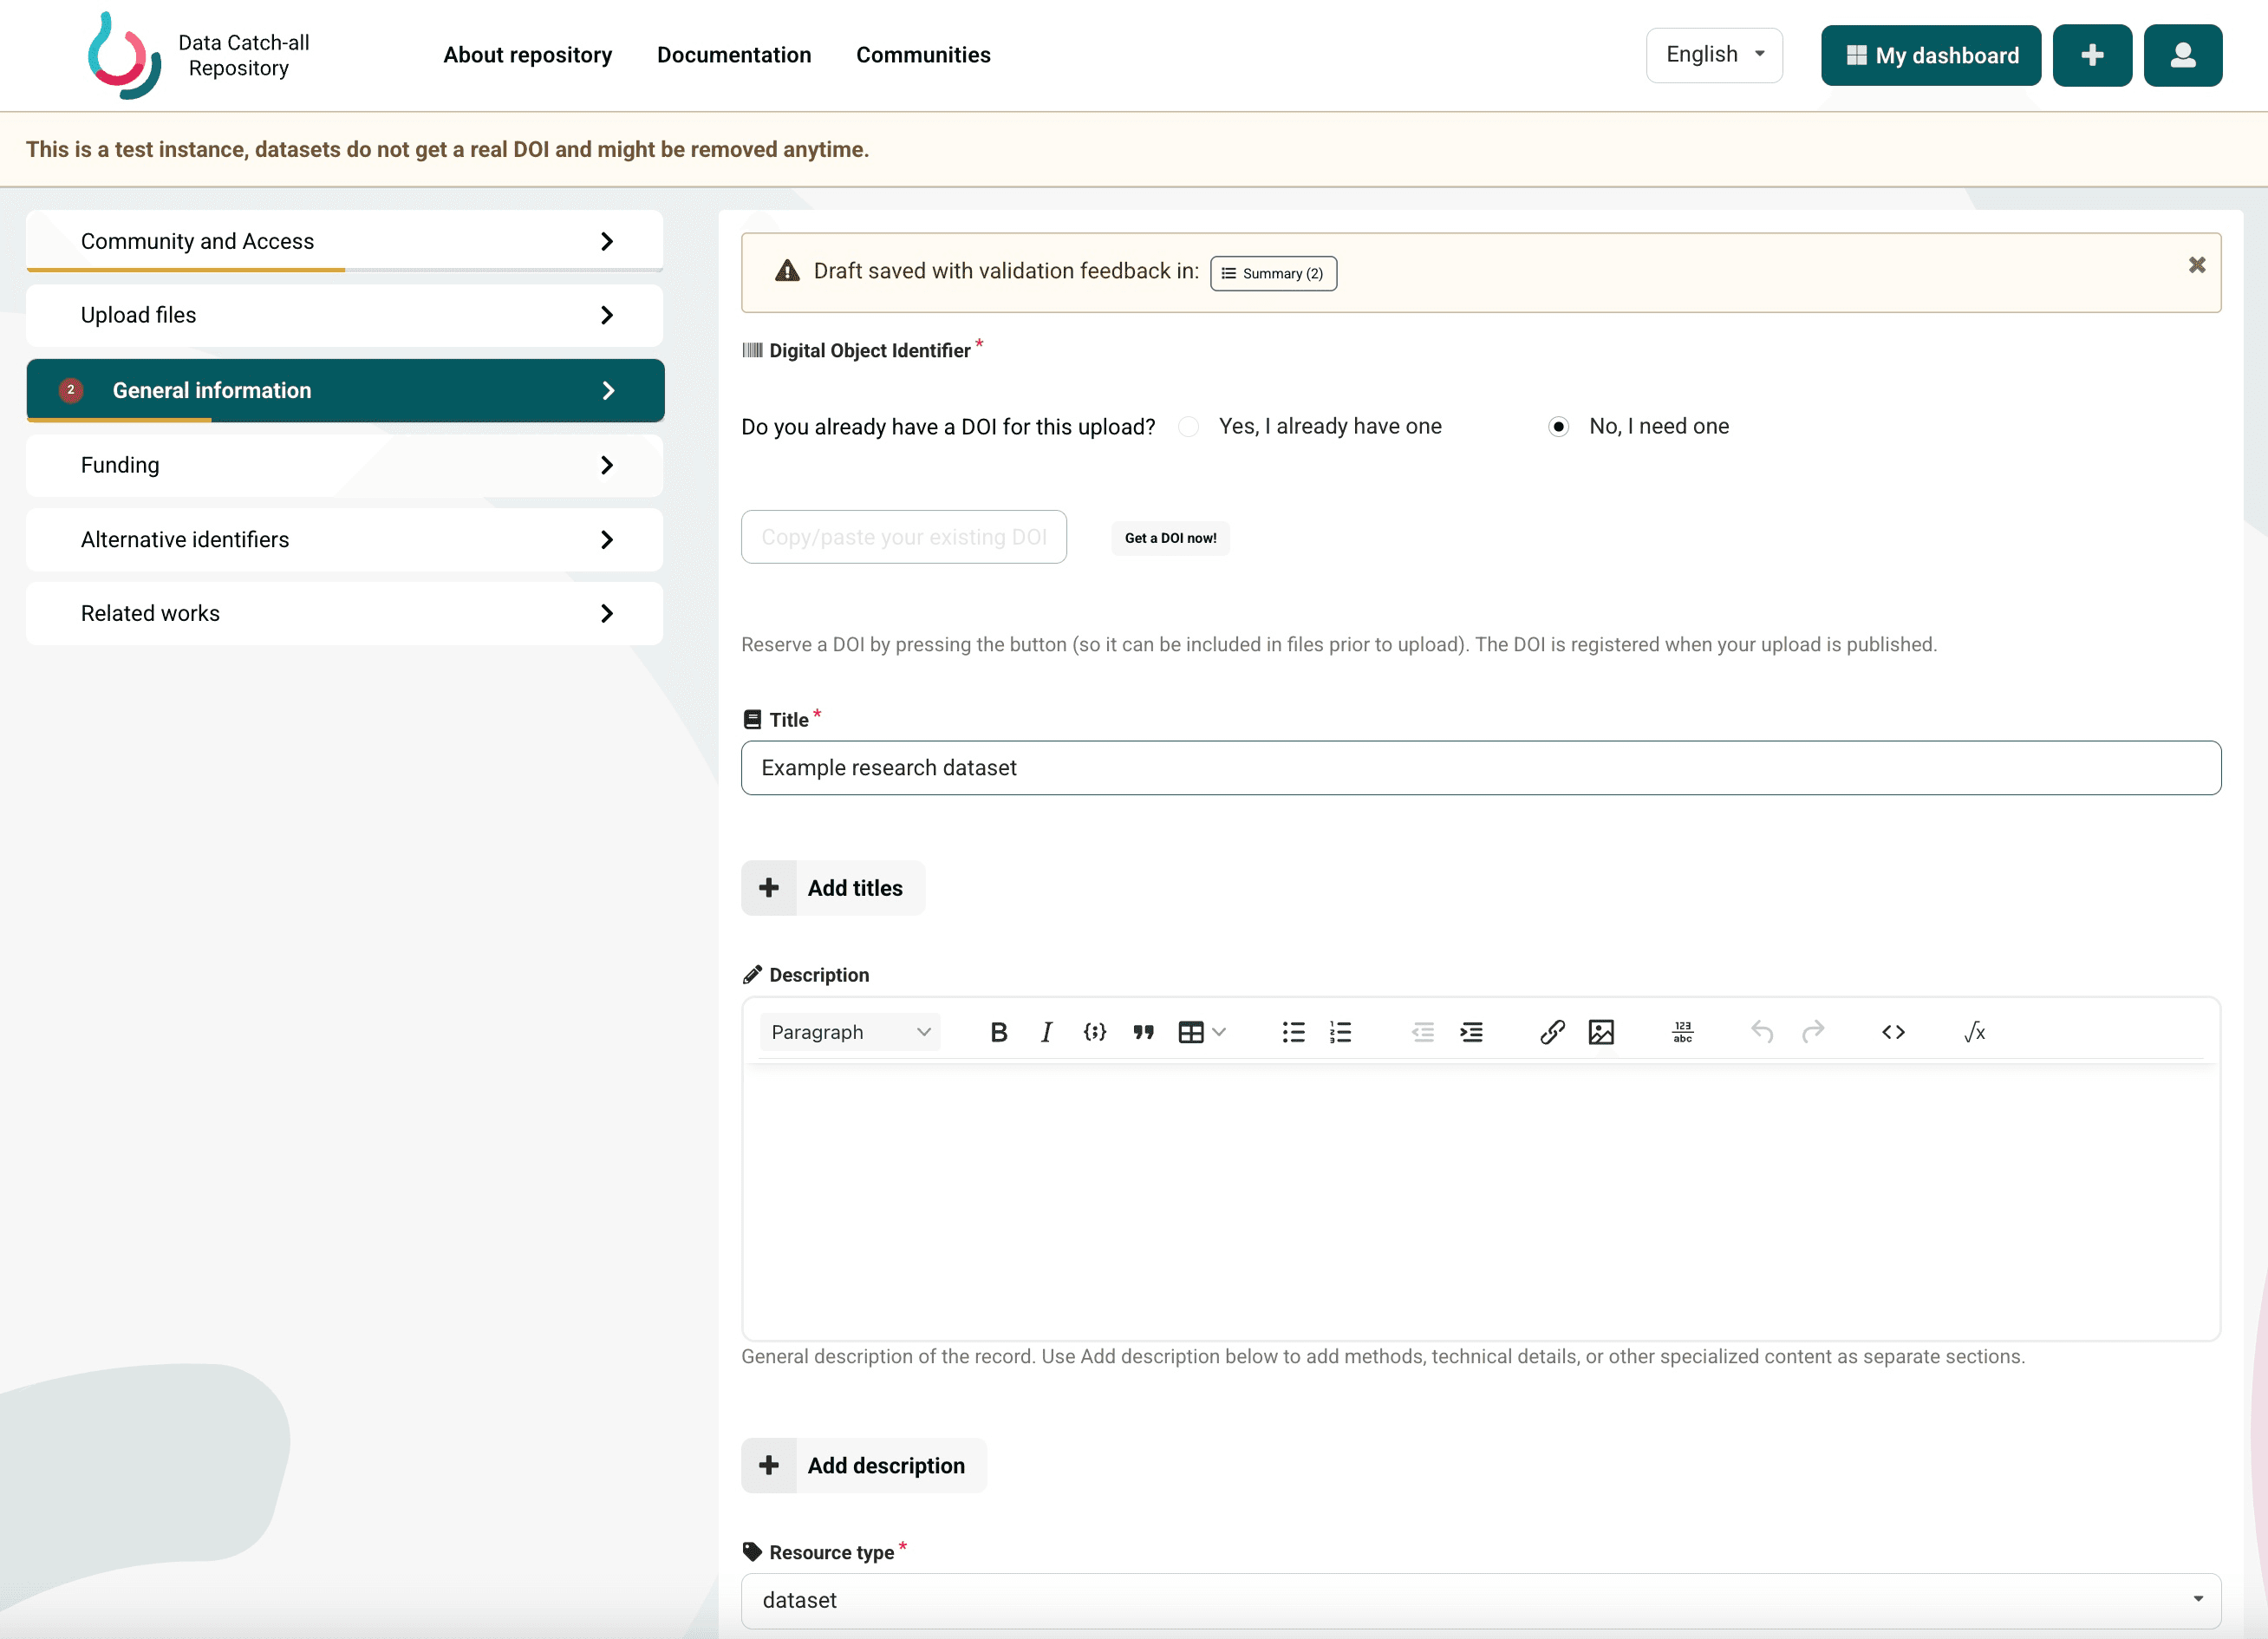Select 'Yes, I already have one' radio
This screenshot has width=2268, height=1639.
pyautogui.click(x=1188, y=427)
